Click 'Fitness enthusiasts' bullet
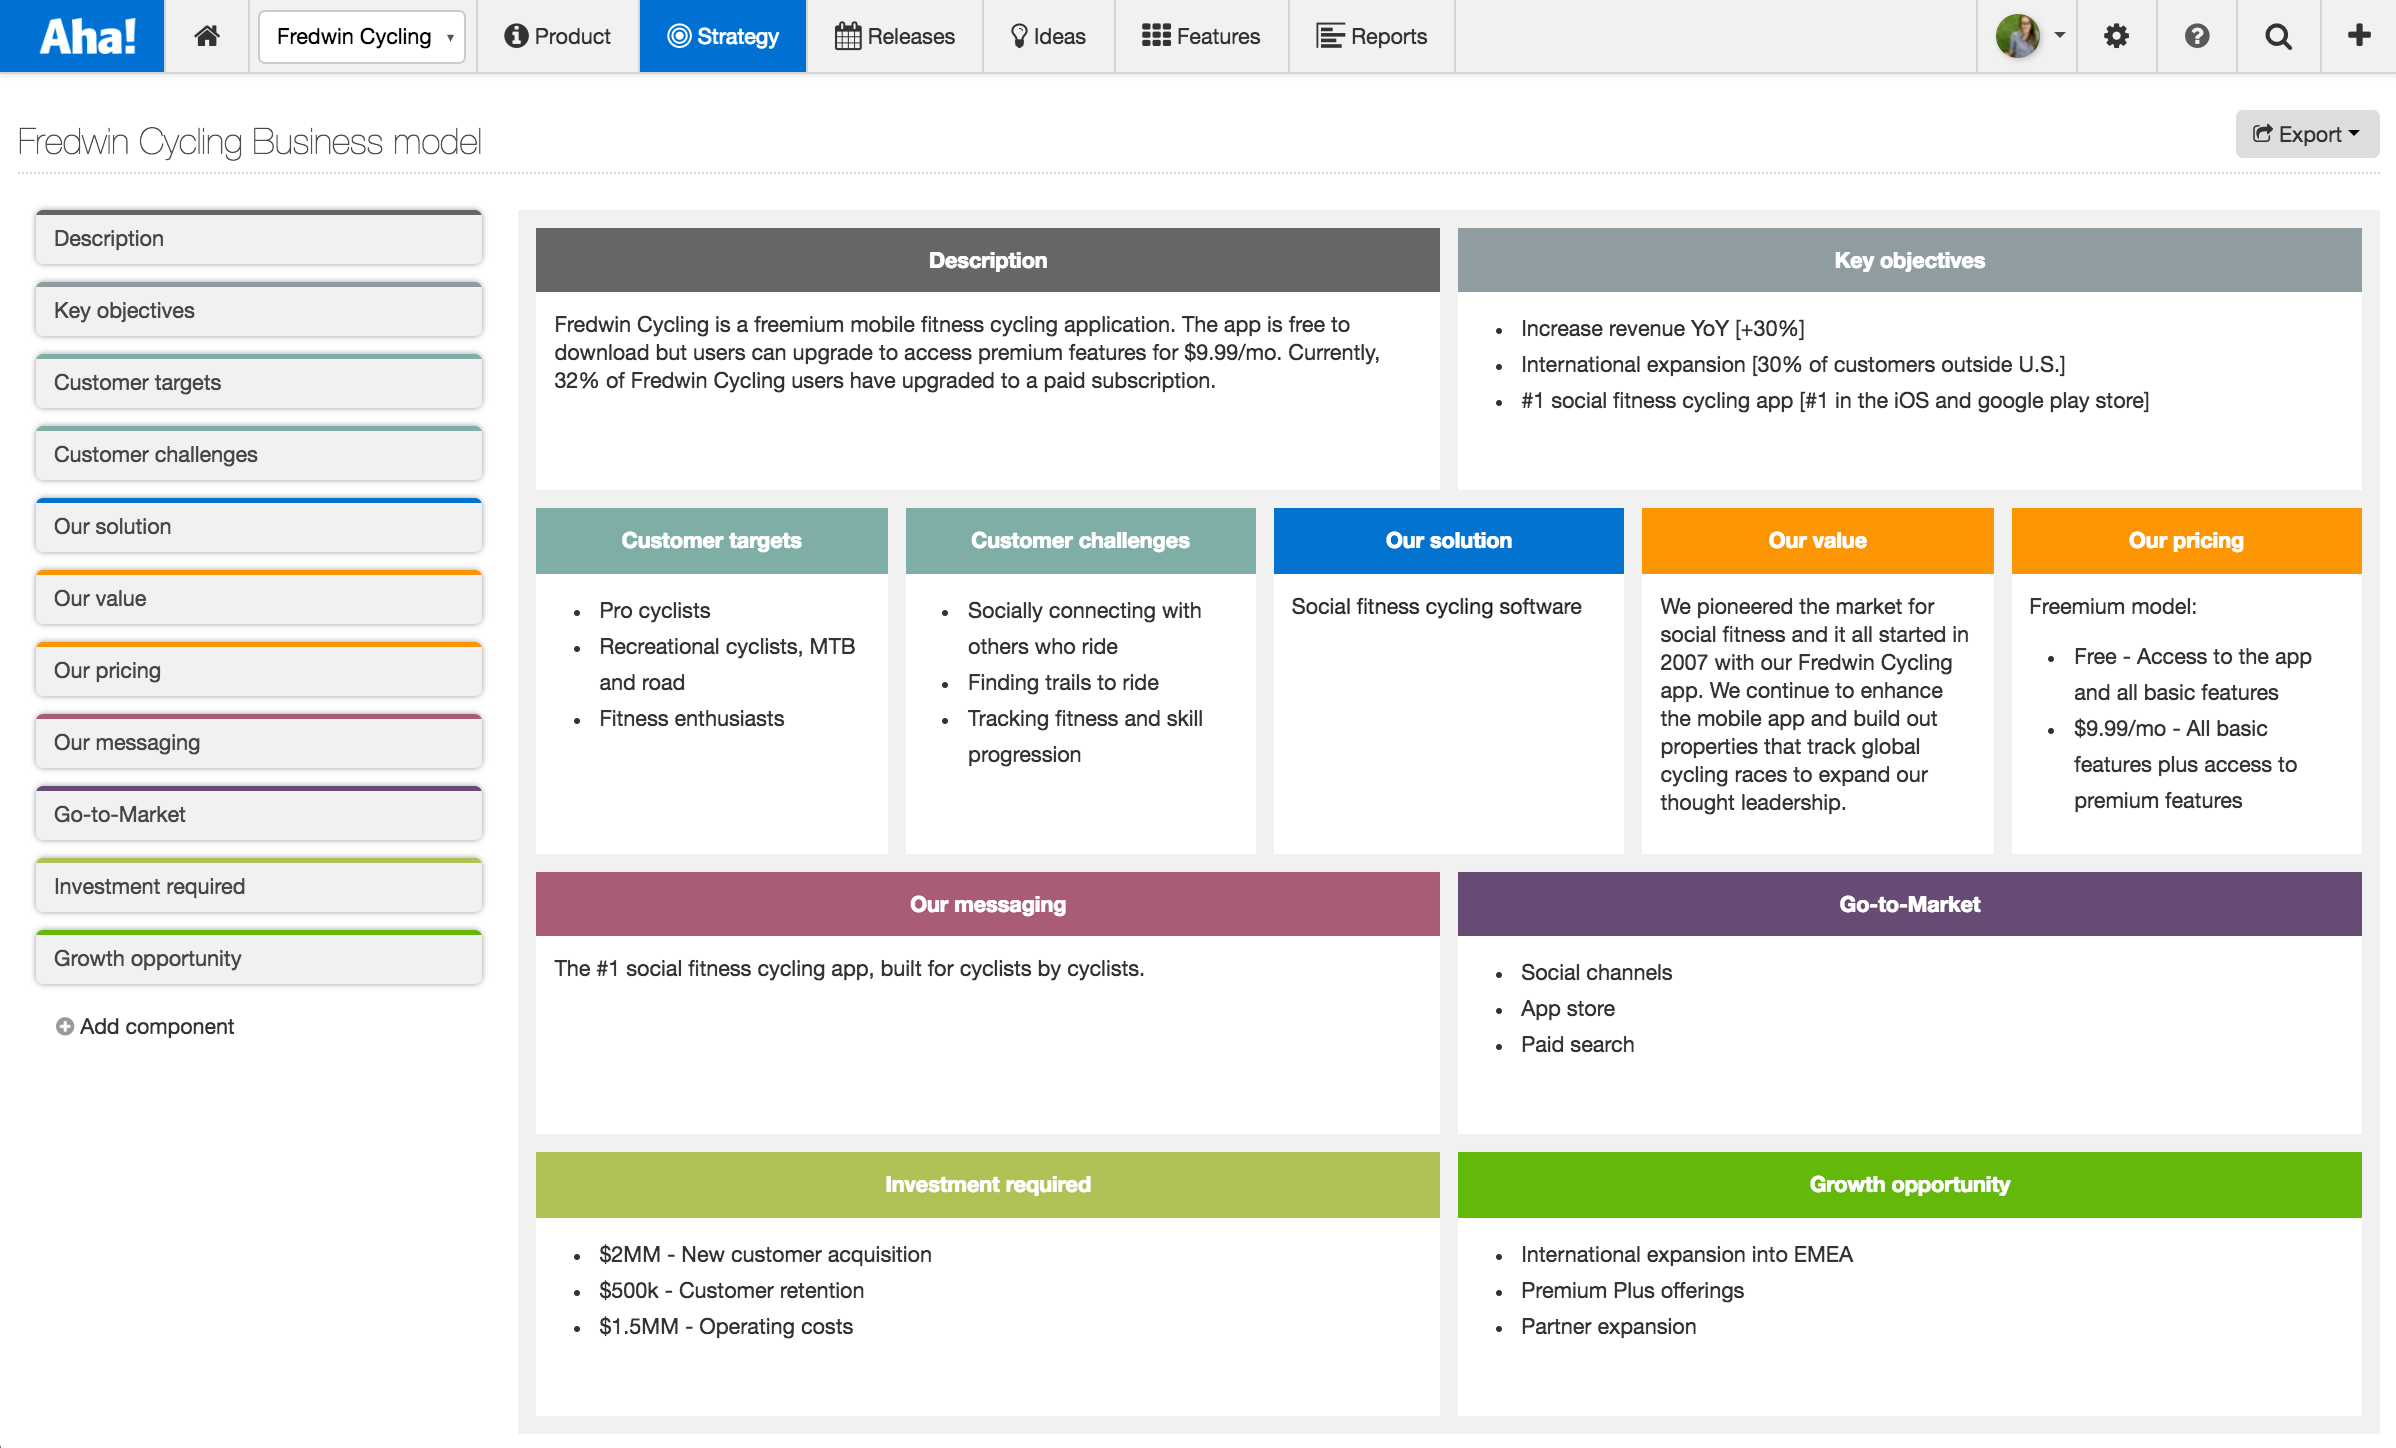Screen dimensions: 2396x1448 tap(692, 718)
